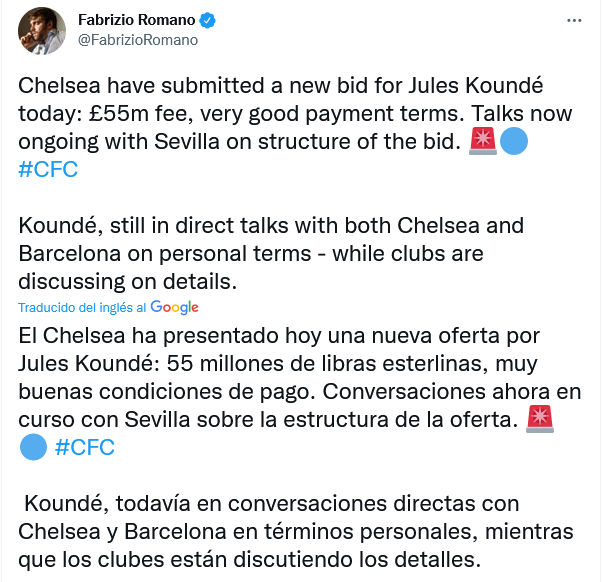Open the tweet's three-dot more menu

574,20
